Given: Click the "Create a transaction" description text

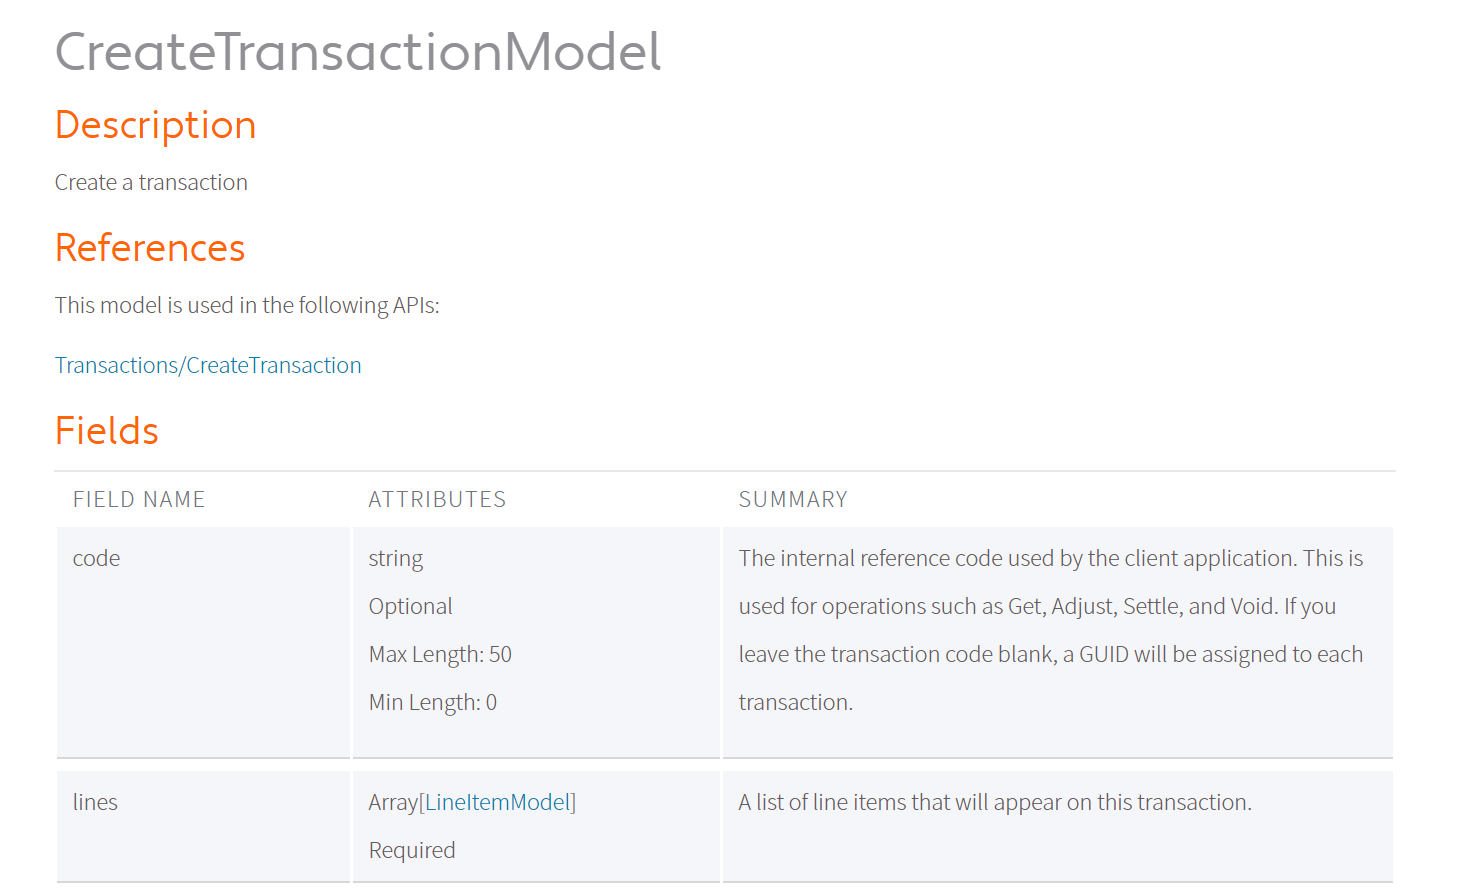Looking at the screenshot, I should tap(151, 183).
